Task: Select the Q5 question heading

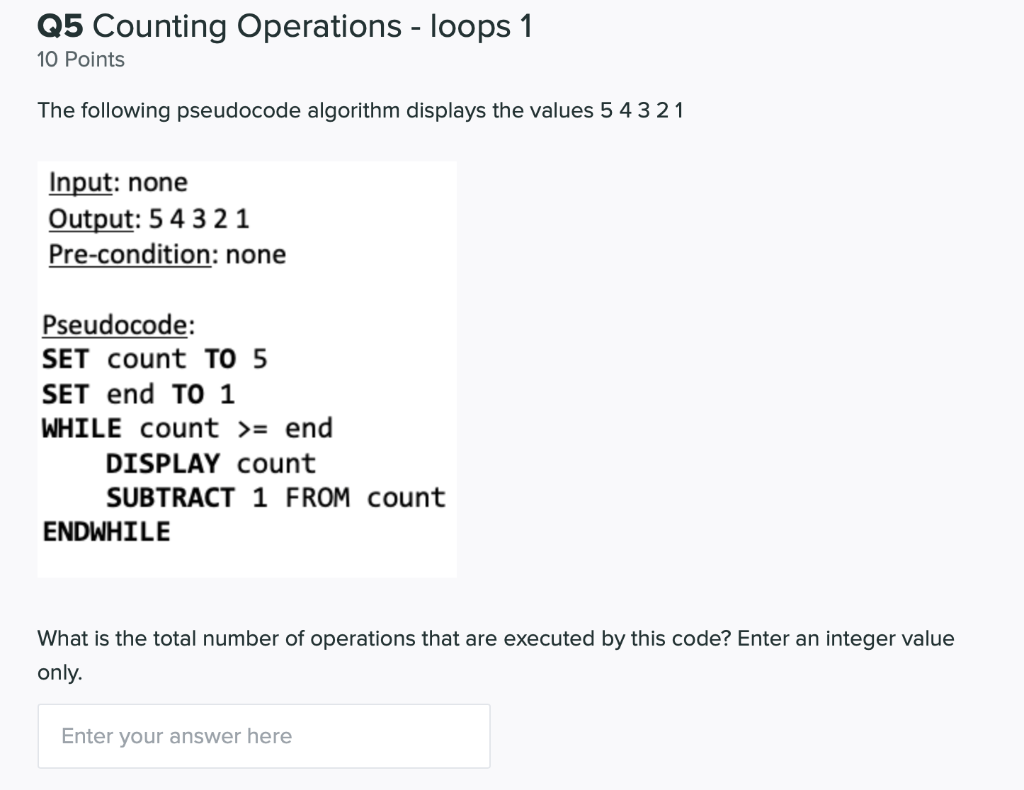Action: [58, 26]
